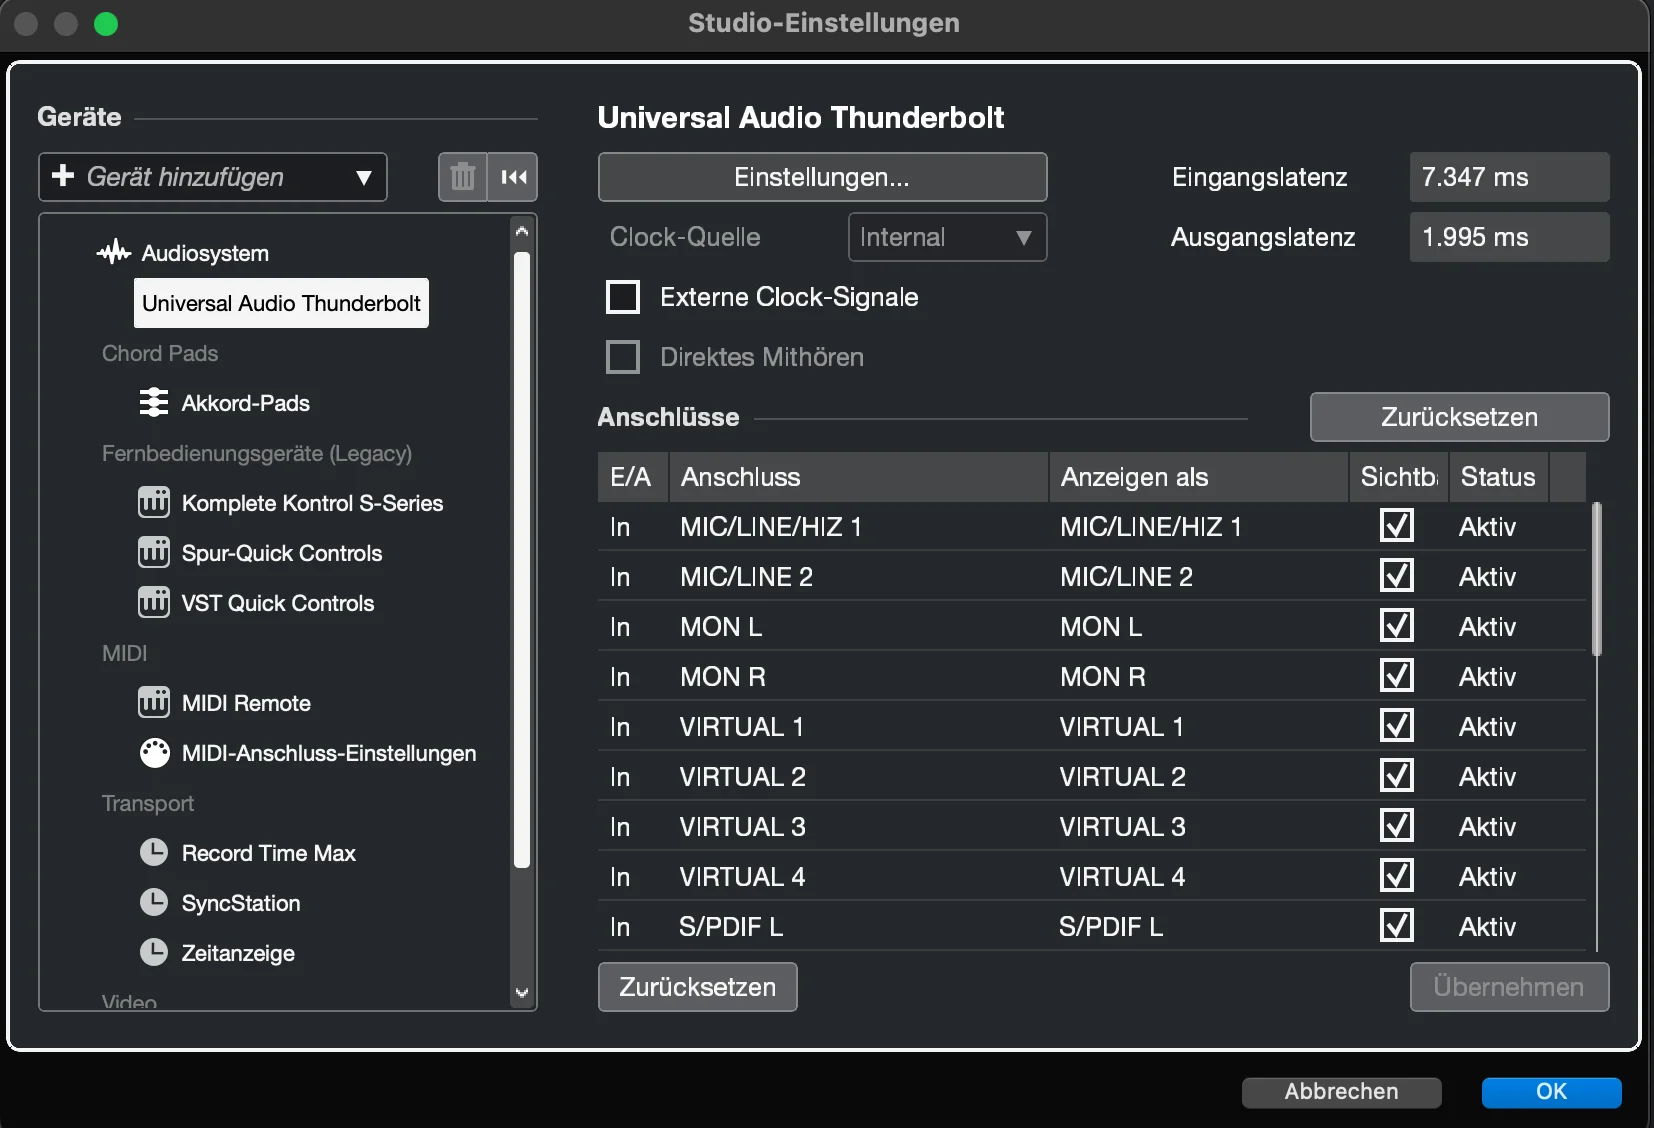Image resolution: width=1654 pixels, height=1128 pixels.
Task: Click the Zeitanzeige clock icon
Action: point(153,952)
